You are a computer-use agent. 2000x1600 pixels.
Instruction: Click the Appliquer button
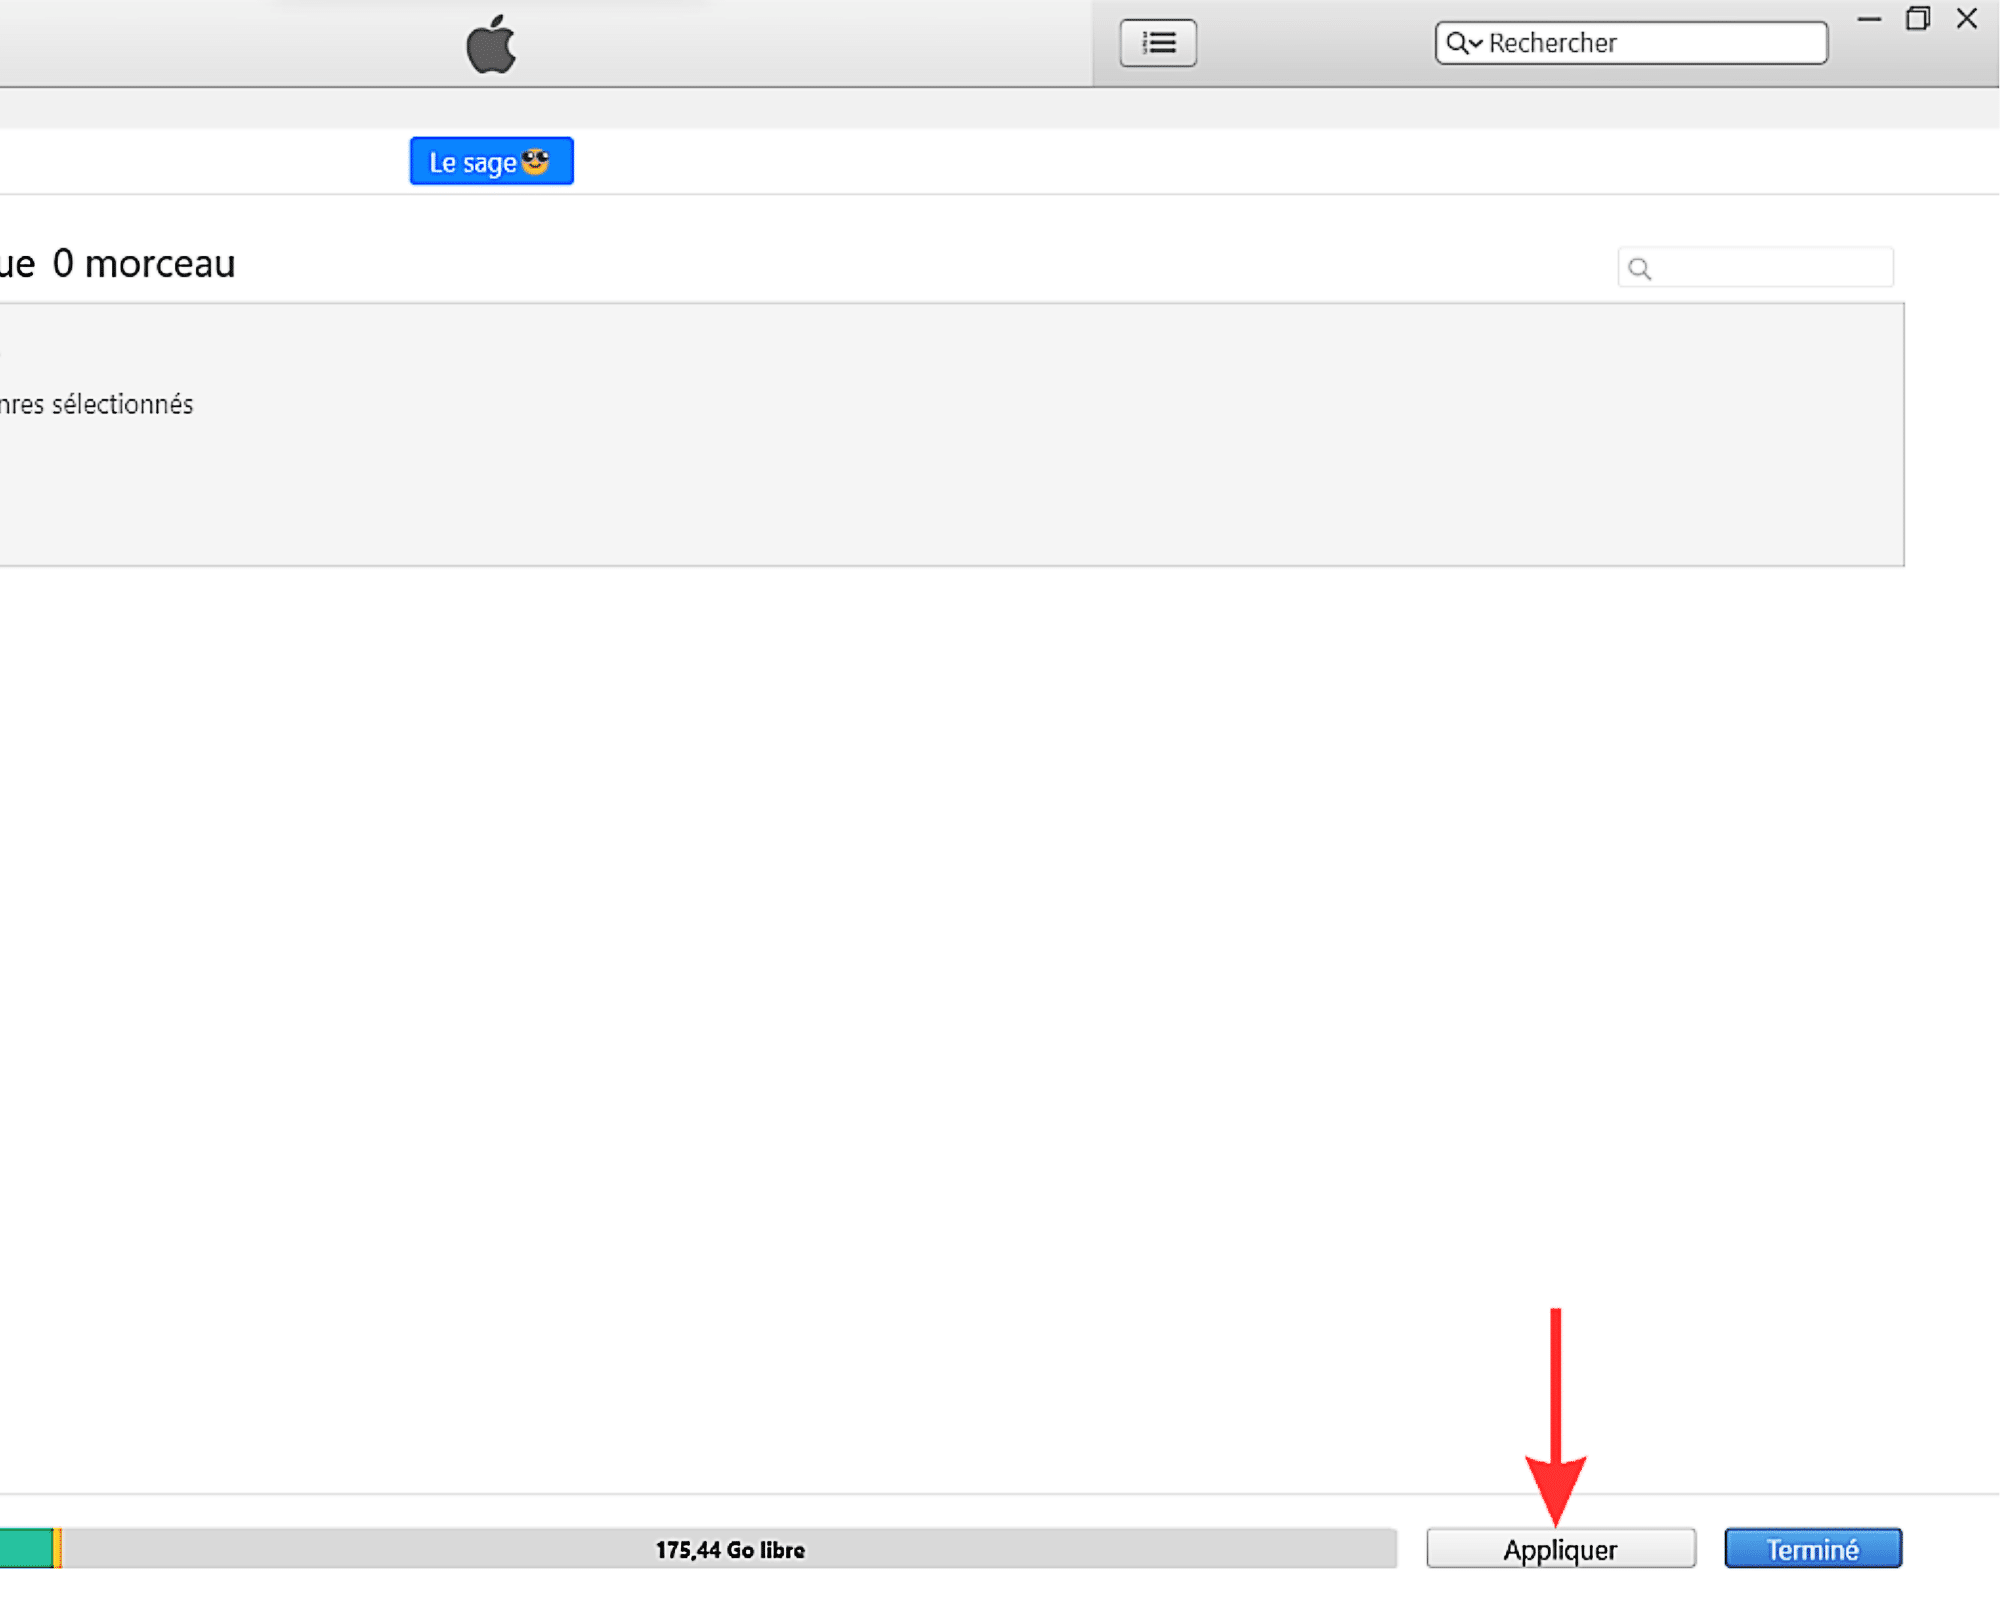[x=1560, y=1548]
